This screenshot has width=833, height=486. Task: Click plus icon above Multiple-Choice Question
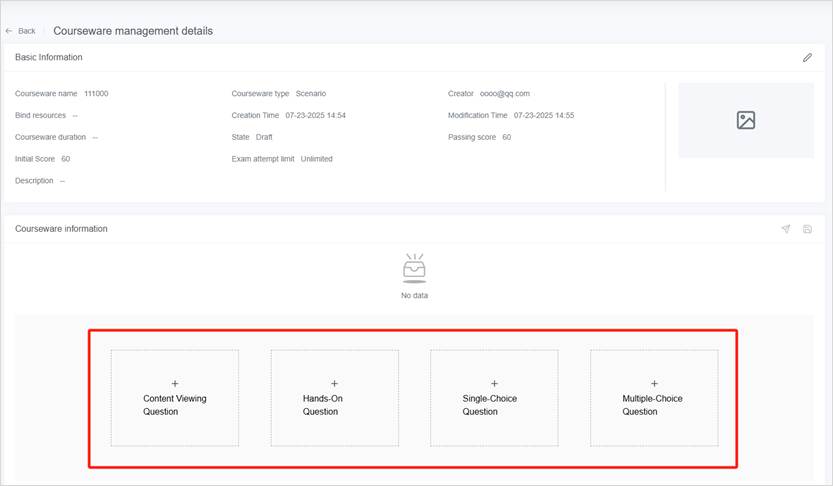[x=654, y=384]
